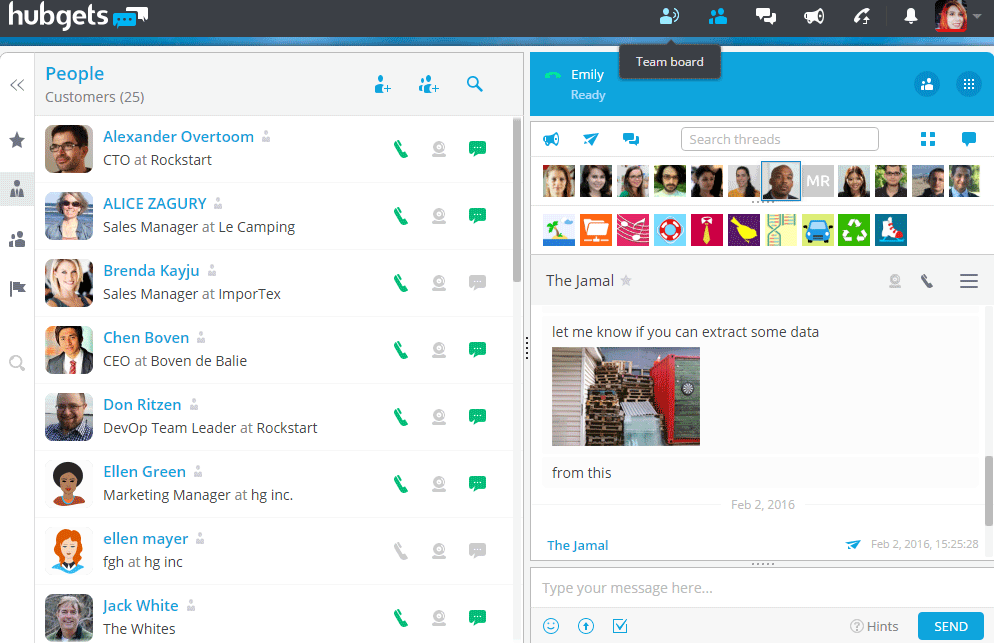This screenshot has width=994, height=643.
Task: Open the notifications bell
Action: (x=910, y=16)
